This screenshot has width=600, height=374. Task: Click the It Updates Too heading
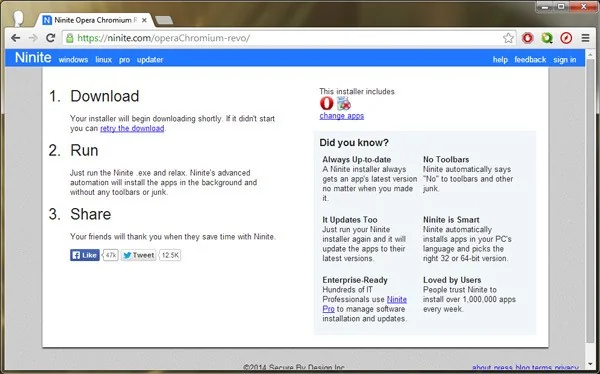[350, 220]
